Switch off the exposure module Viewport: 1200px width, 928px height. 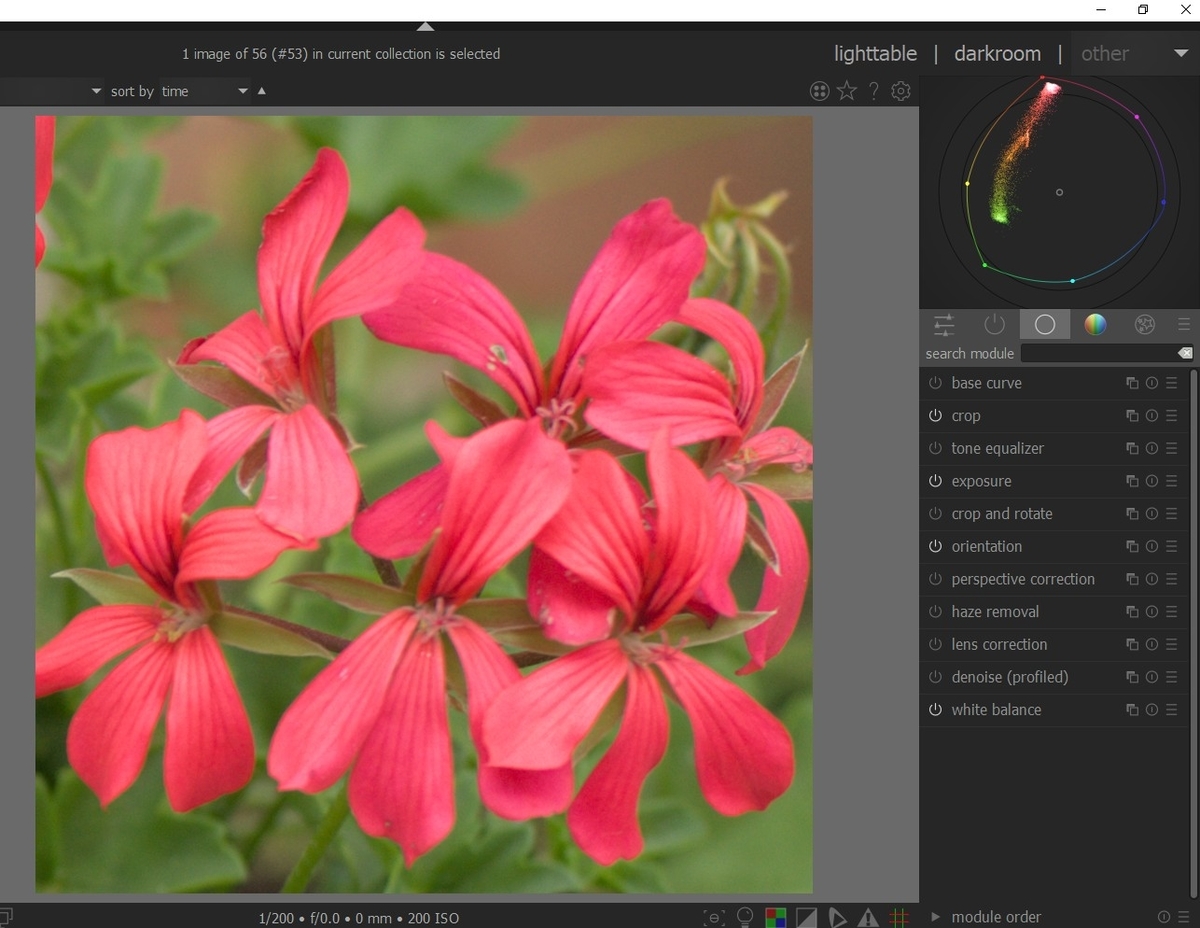pyautogui.click(x=935, y=481)
